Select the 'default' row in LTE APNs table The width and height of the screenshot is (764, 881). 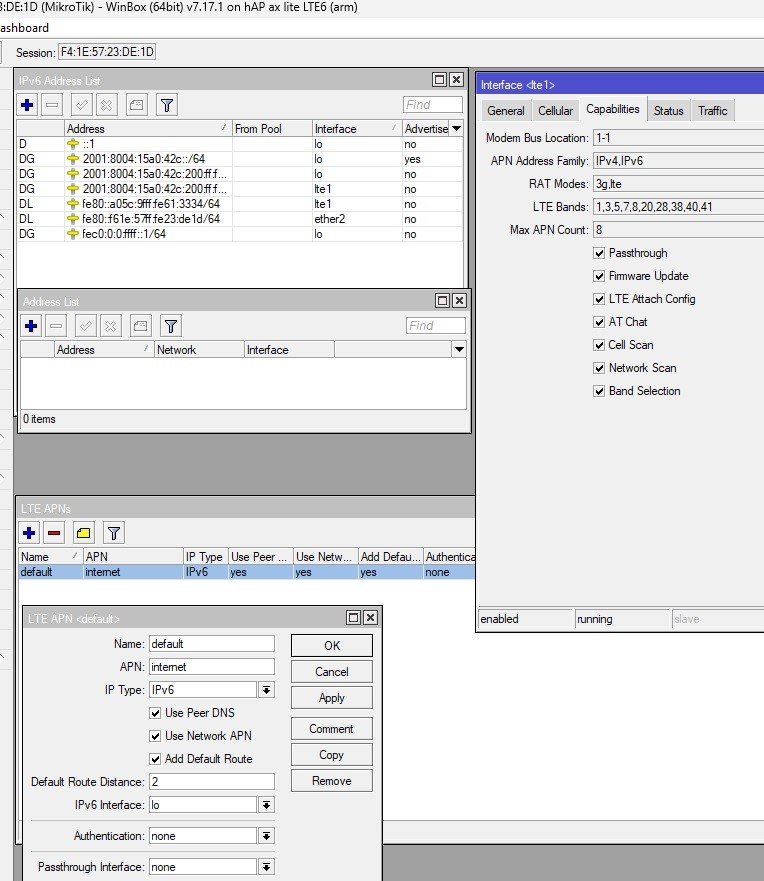(x=247, y=572)
